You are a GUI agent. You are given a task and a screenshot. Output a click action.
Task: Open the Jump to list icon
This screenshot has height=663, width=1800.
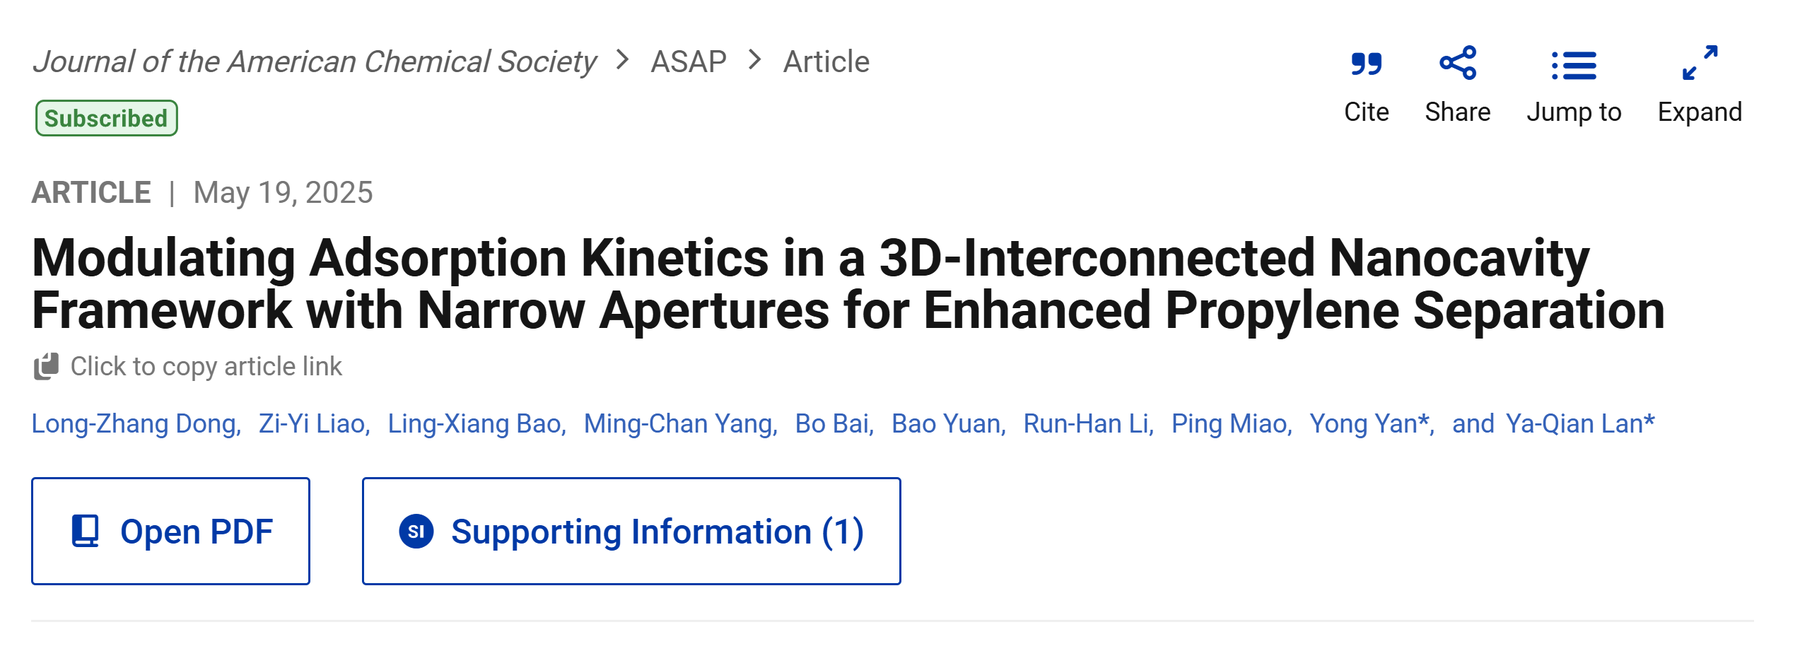[1574, 66]
